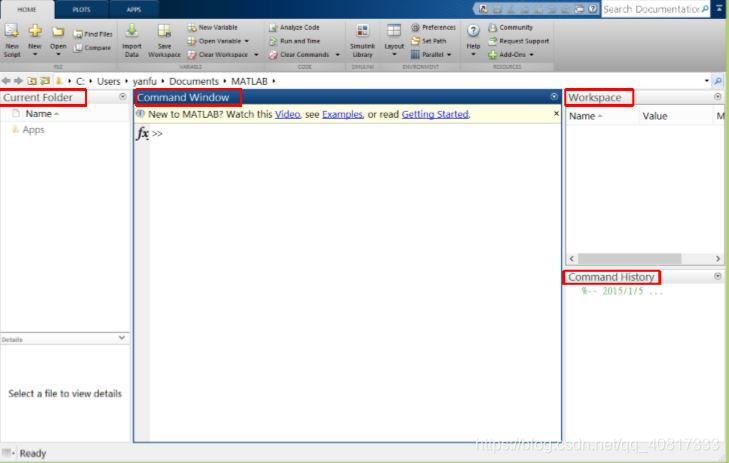This screenshot has width=729, height=463.
Task: Click the status bar icon beside Ready
Action: click(7, 453)
